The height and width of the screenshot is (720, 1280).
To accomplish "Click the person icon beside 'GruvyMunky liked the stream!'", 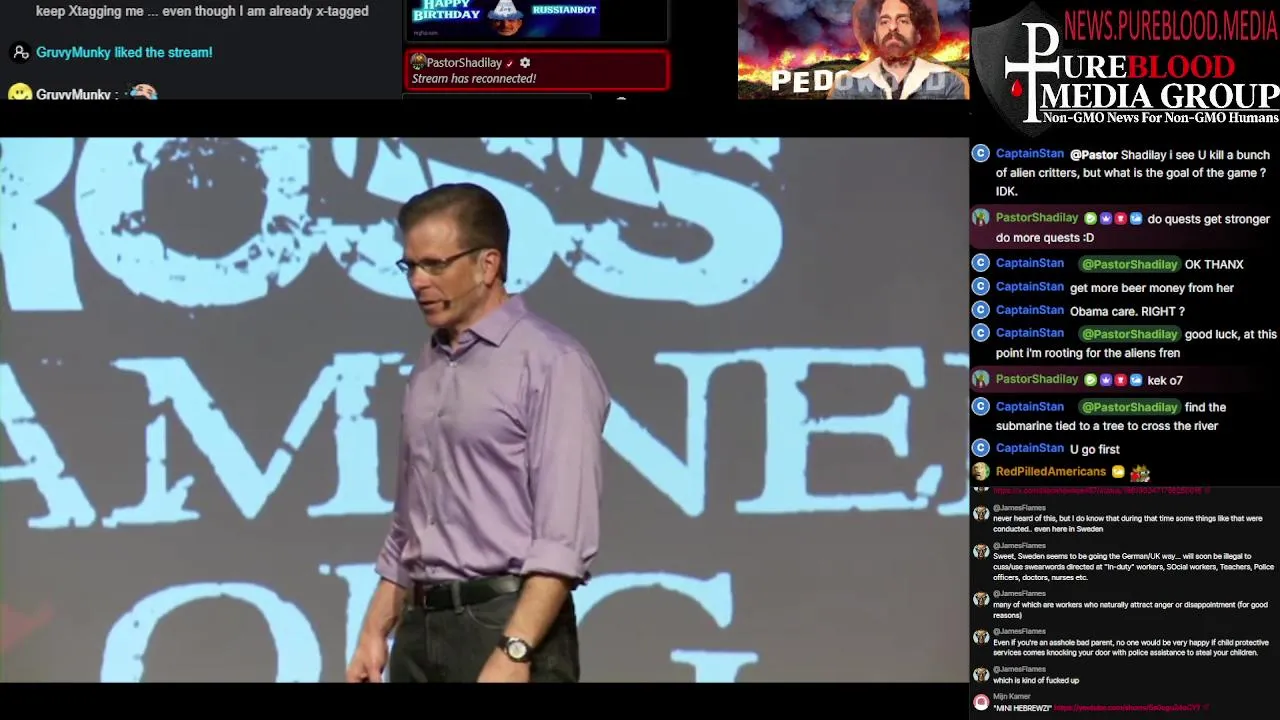I will tap(20, 52).
